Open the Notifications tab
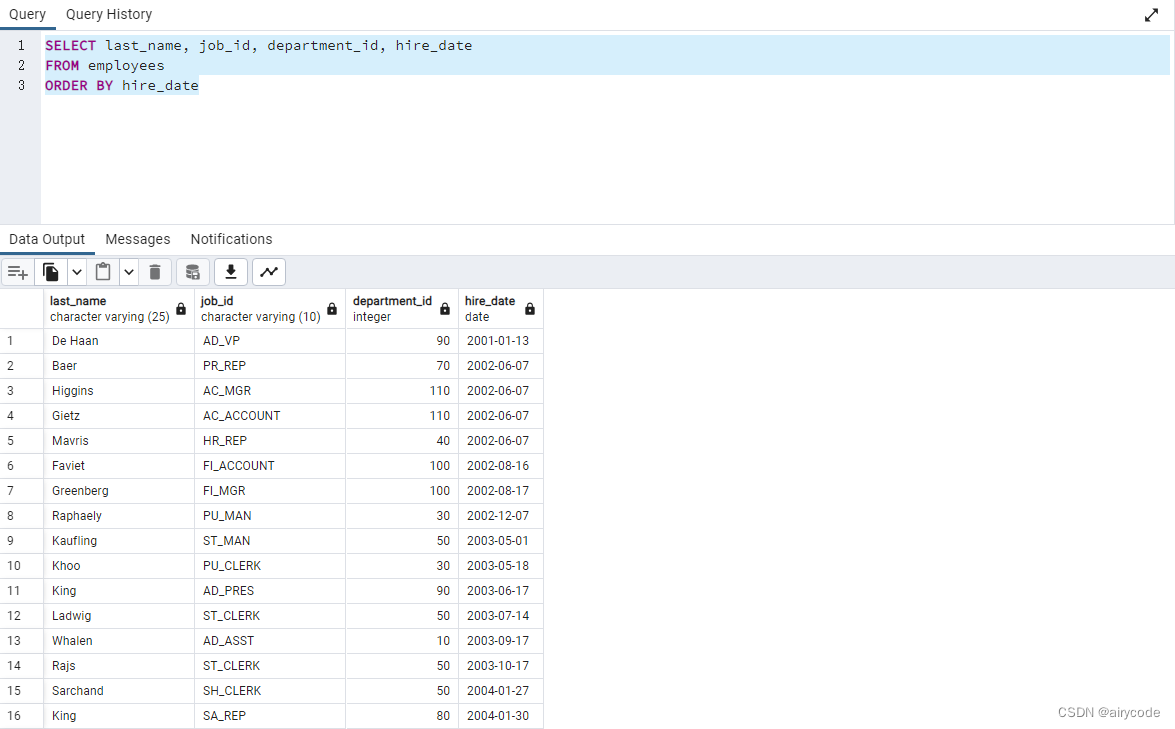 click(232, 239)
